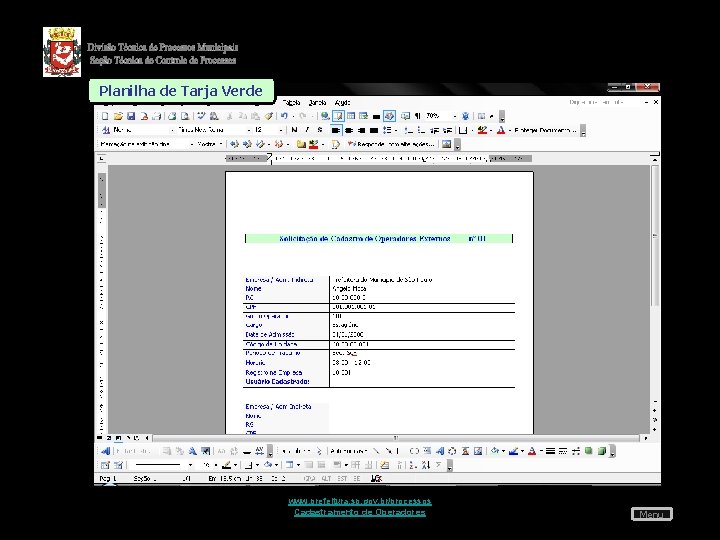The width and height of the screenshot is (720, 540).
Task: Insert a new comment from the Reviewing toolbar
Action: (x=301, y=144)
